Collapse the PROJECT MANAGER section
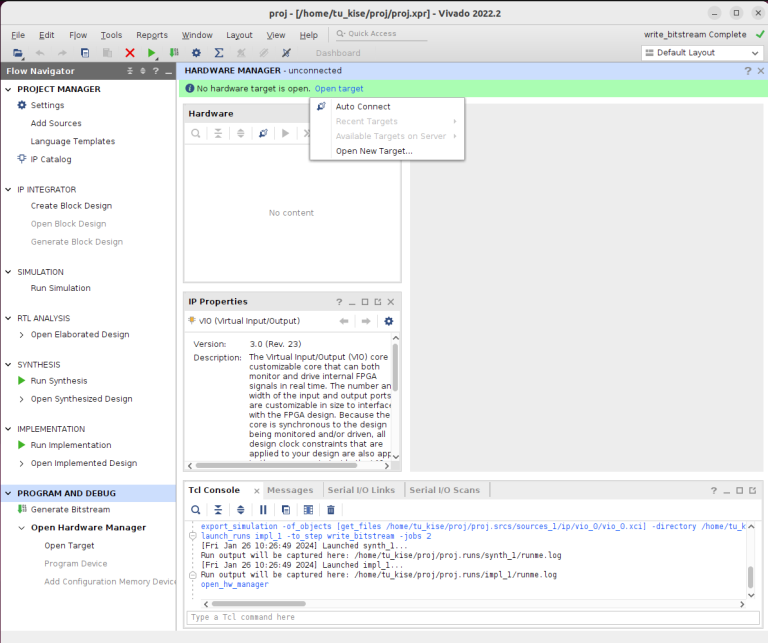 [x=10, y=89]
